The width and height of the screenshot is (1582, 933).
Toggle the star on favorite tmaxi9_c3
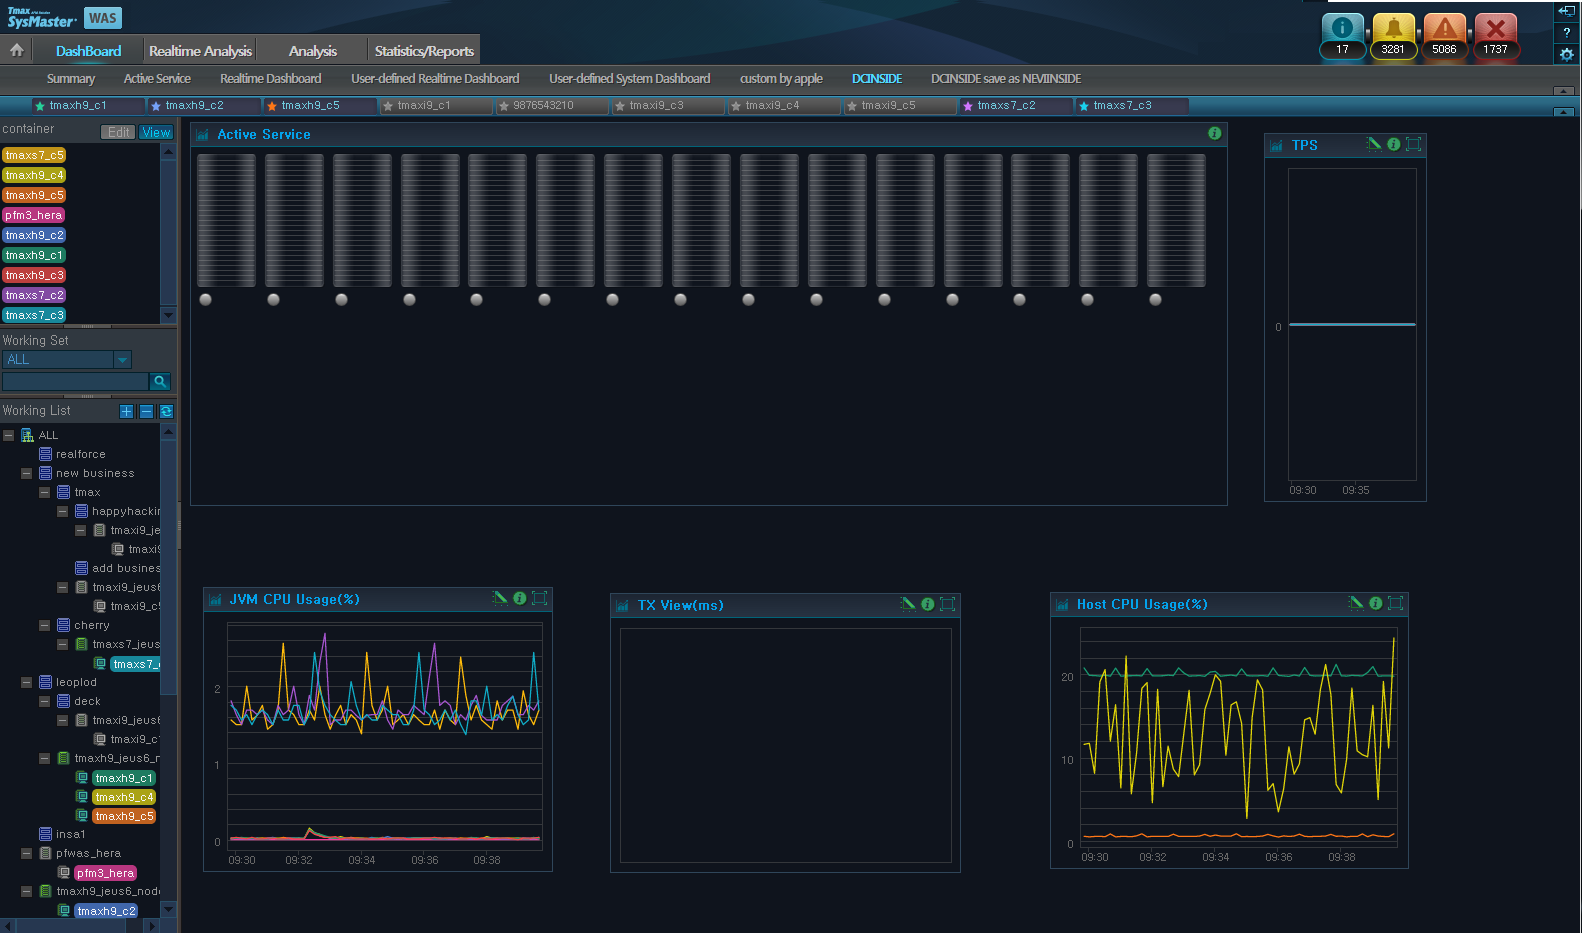coord(620,106)
